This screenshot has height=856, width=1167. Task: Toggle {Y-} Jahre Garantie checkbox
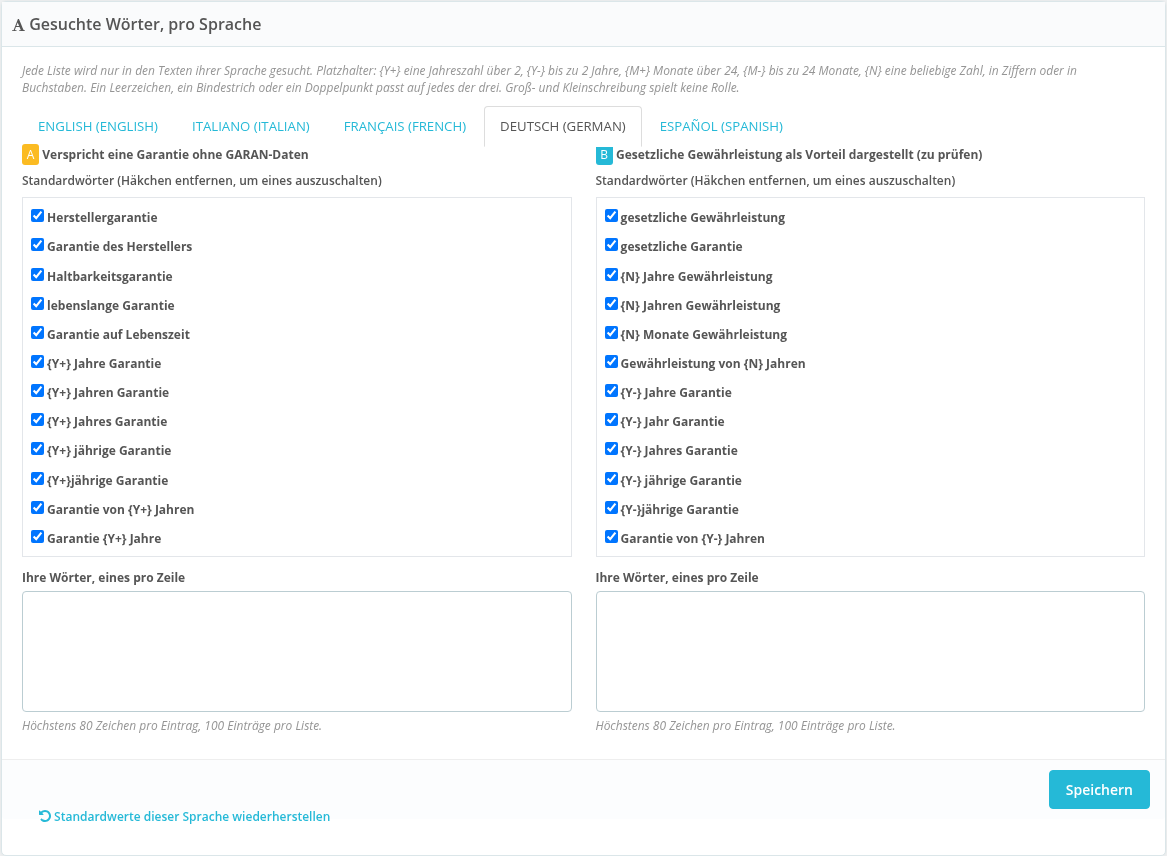click(611, 391)
